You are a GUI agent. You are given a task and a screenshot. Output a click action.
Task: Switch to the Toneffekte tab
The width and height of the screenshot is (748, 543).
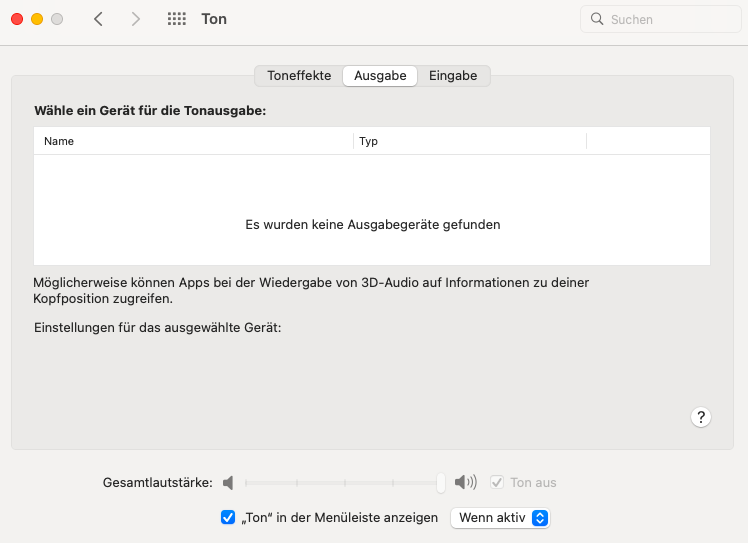[x=299, y=76]
